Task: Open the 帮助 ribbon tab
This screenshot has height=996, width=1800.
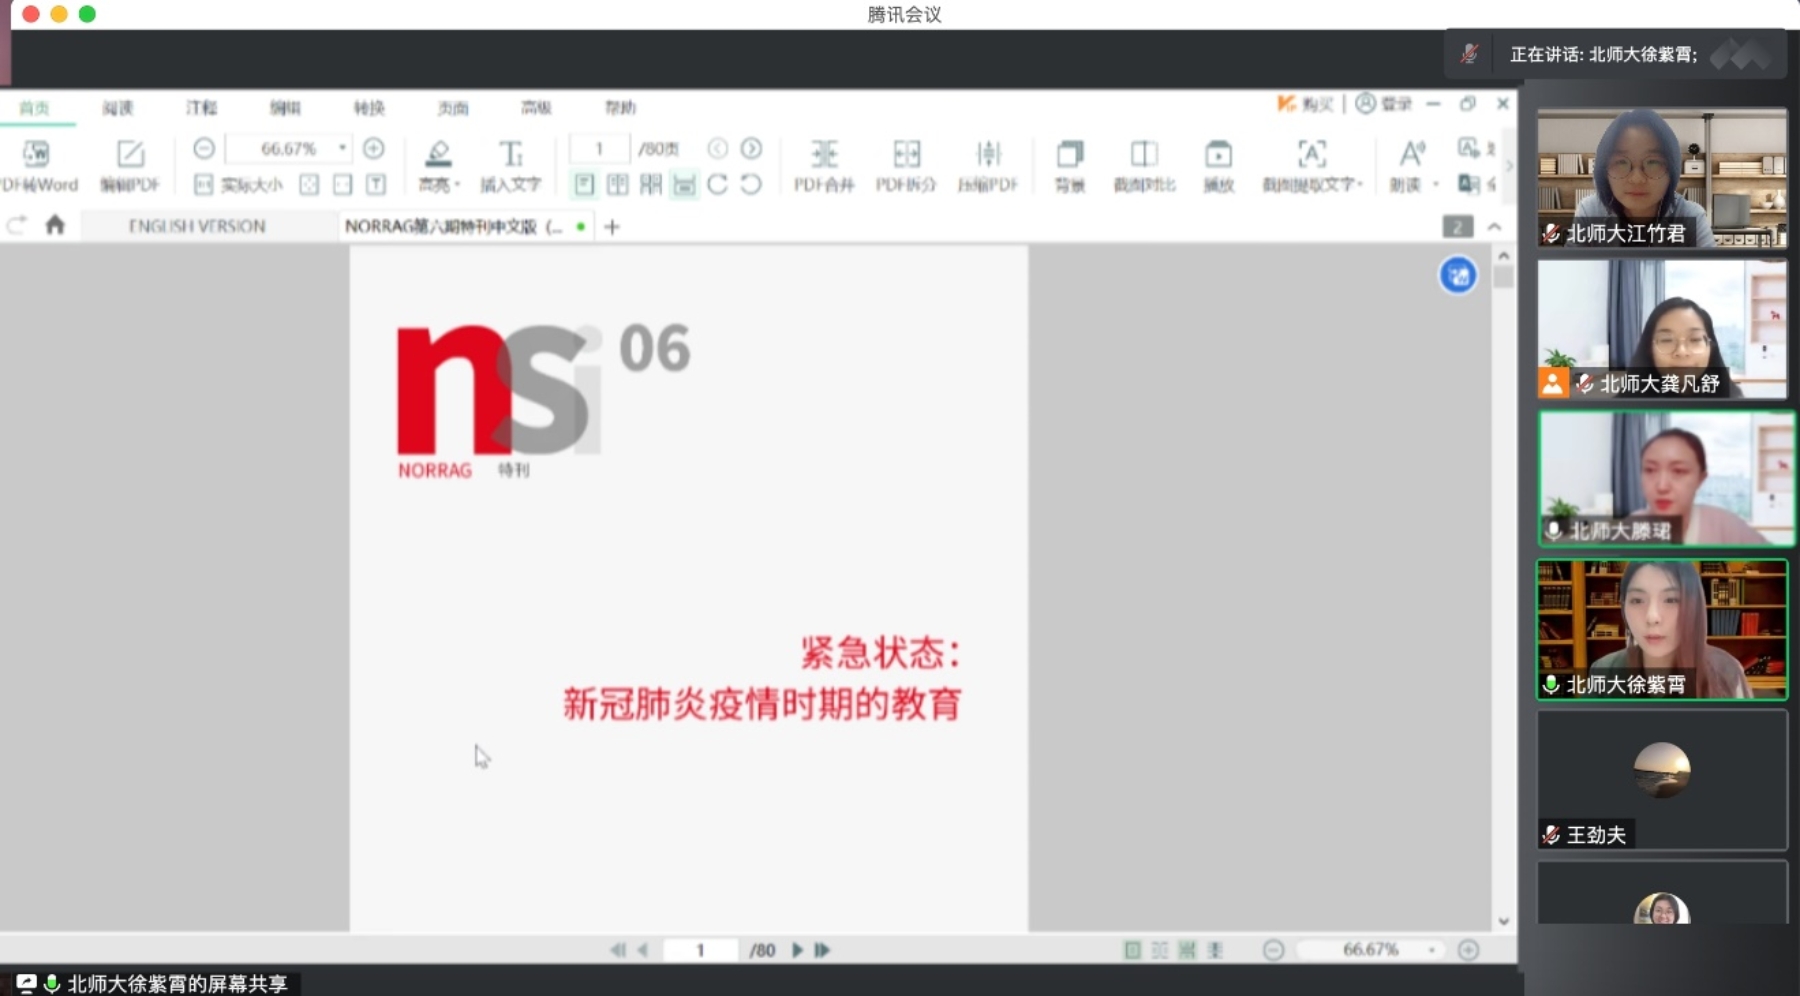Action: (x=620, y=108)
